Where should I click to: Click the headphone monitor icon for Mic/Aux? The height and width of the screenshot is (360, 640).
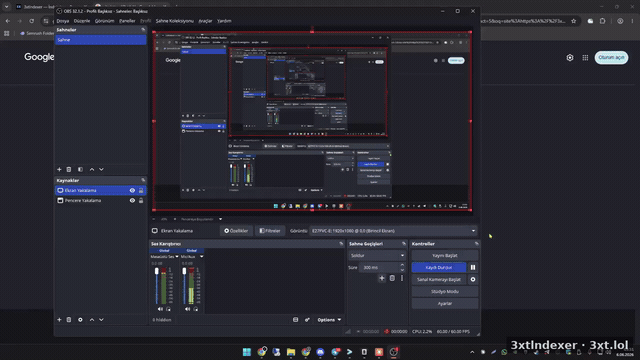(x=196, y=309)
